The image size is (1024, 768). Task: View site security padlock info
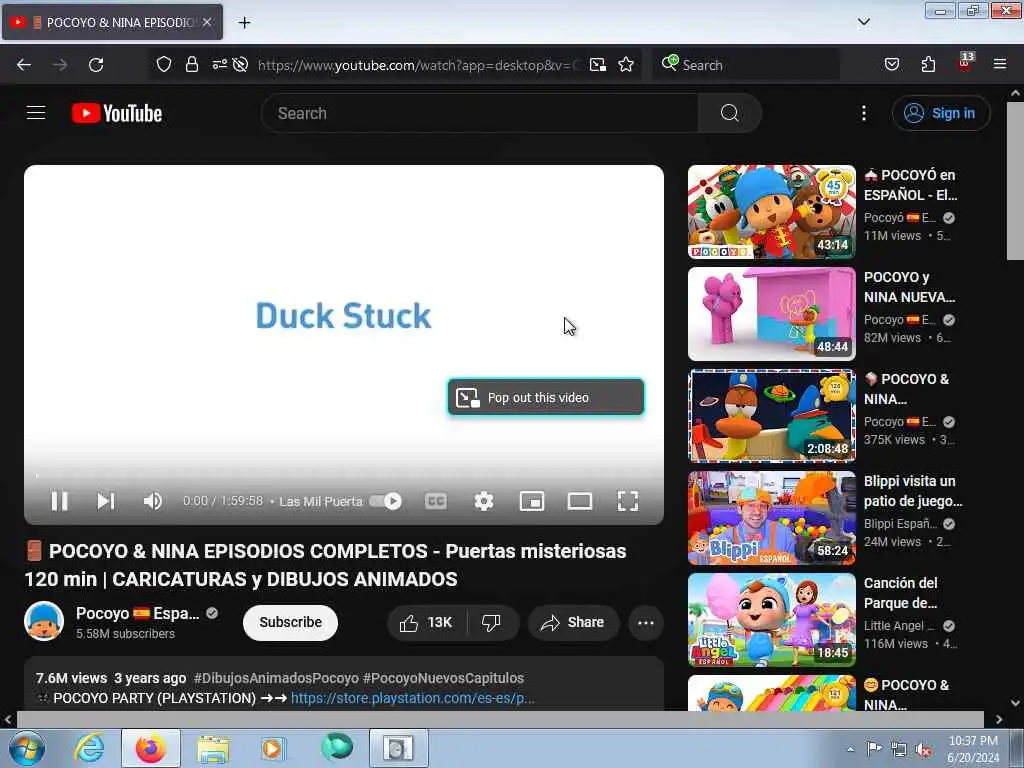coord(191,65)
